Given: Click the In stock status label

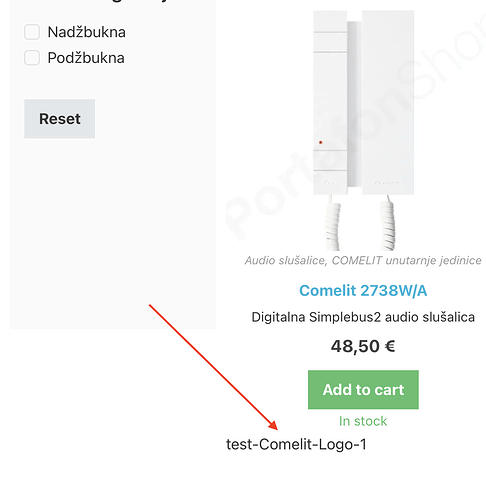Looking at the screenshot, I should [363, 421].
